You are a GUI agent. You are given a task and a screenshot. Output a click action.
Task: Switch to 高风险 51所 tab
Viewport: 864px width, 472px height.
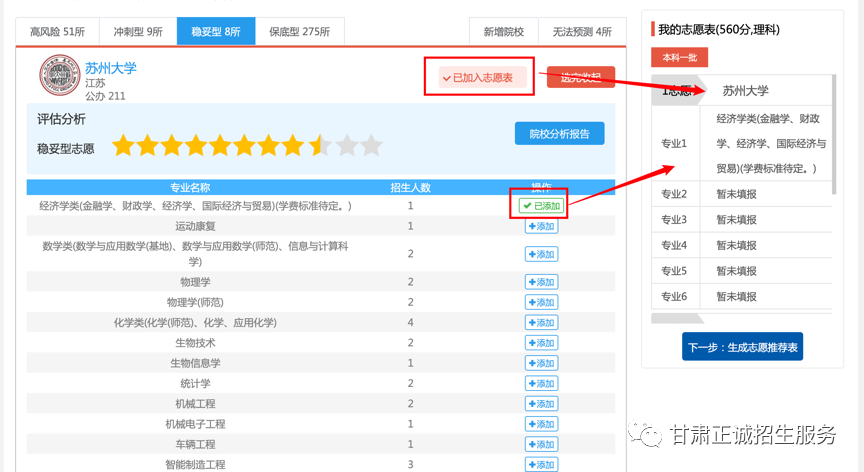pyautogui.click(x=57, y=32)
